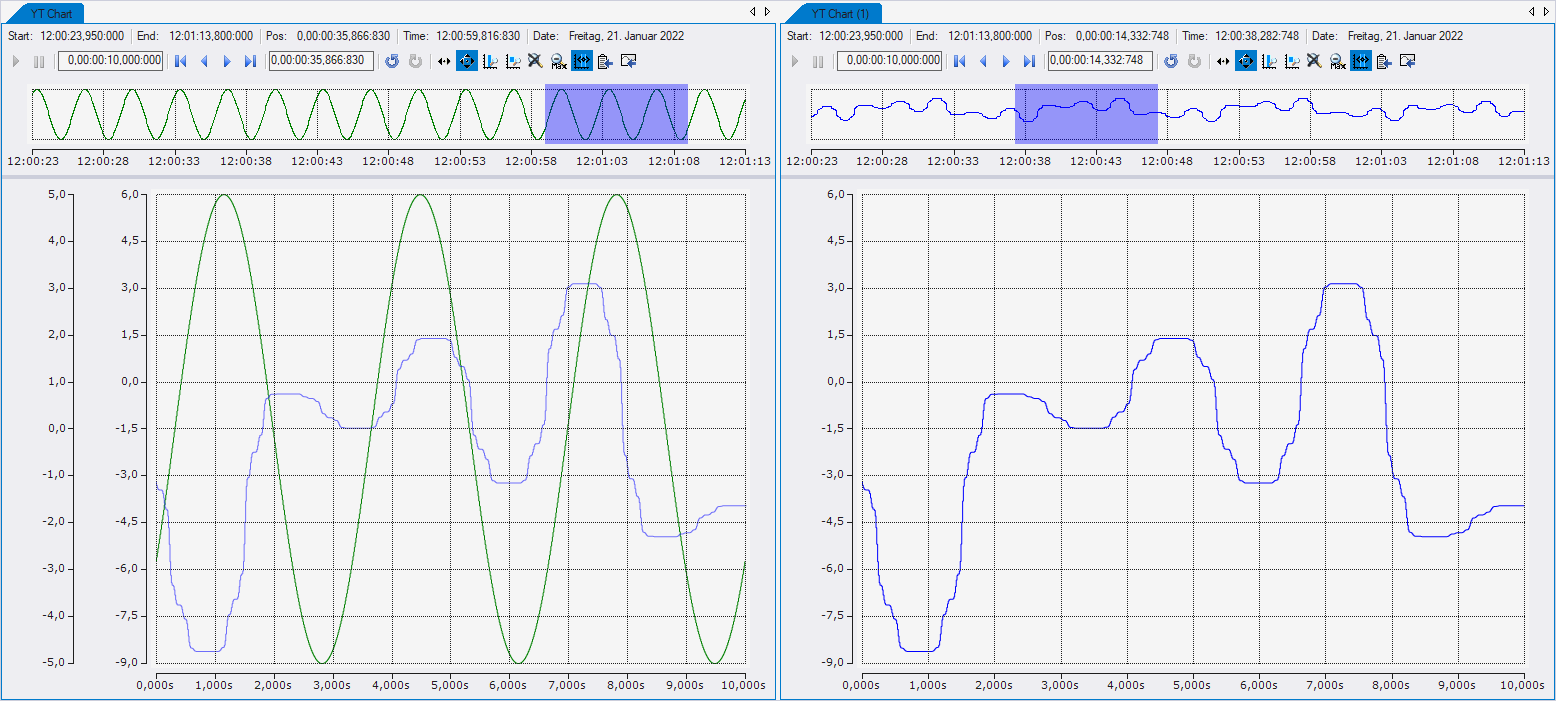The image size is (1556, 701).
Task: Start playback in the left YT Chart
Action: point(16,61)
